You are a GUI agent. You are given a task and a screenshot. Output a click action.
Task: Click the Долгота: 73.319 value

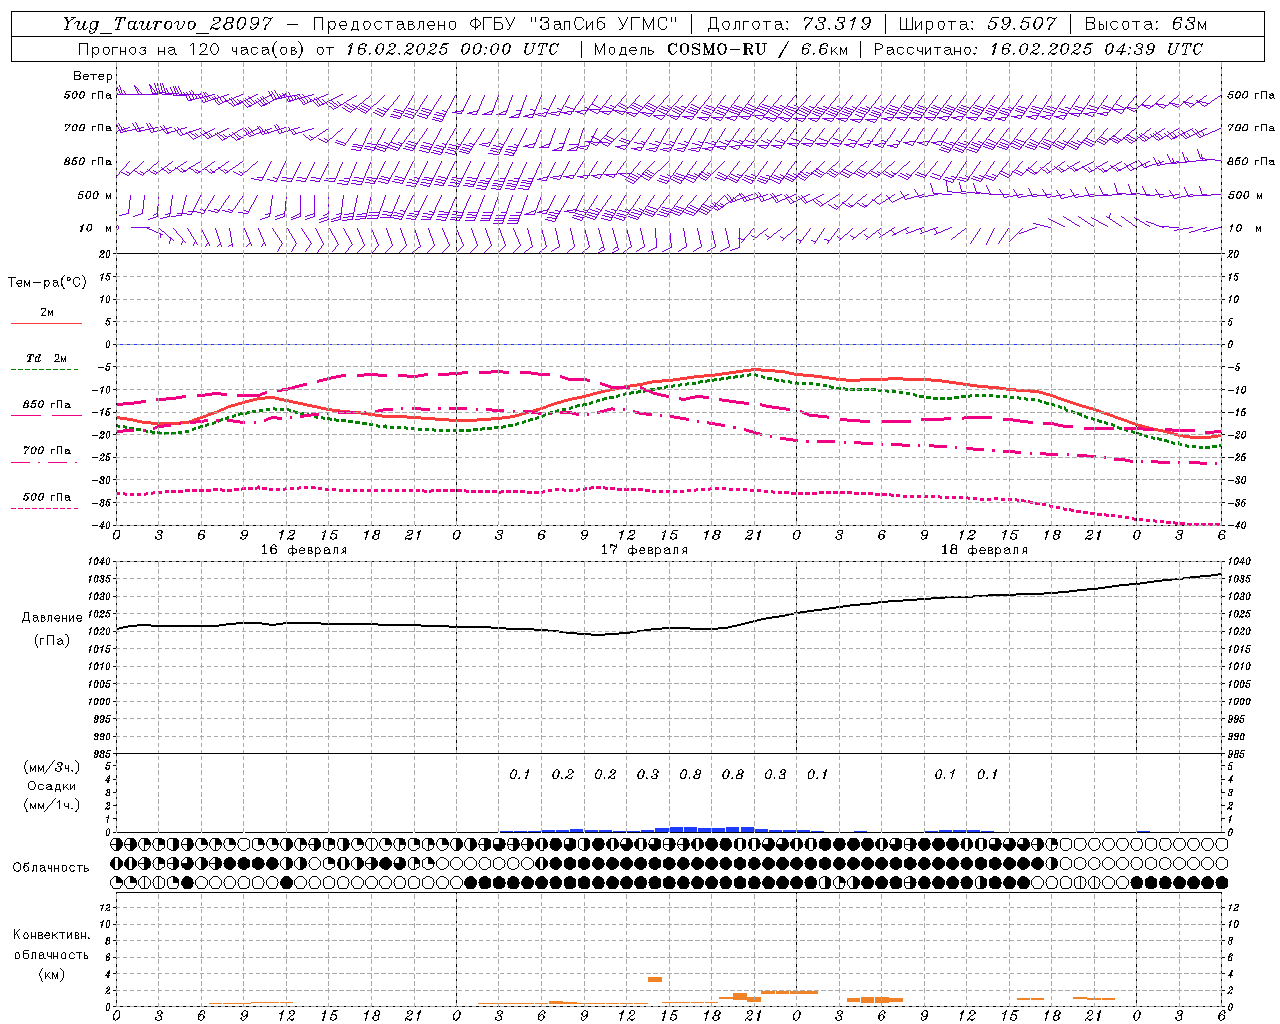(789, 24)
